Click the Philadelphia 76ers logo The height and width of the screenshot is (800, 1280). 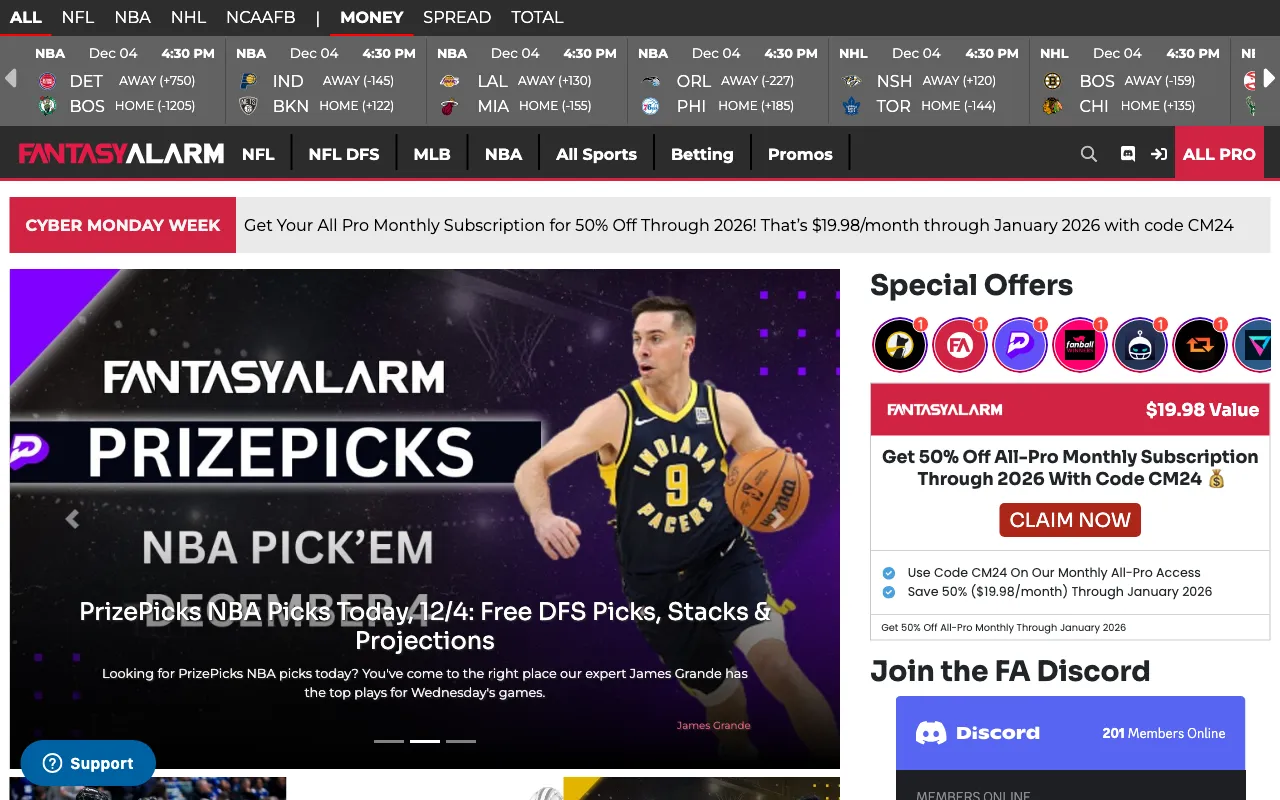tap(650, 106)
